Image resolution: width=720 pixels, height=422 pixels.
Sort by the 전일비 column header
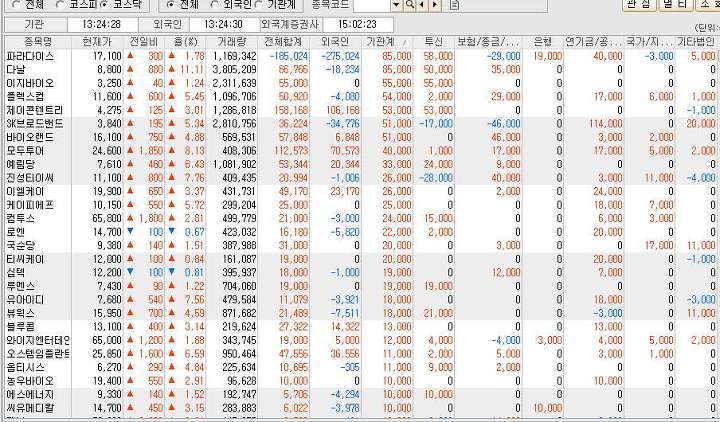coord(144,42)
